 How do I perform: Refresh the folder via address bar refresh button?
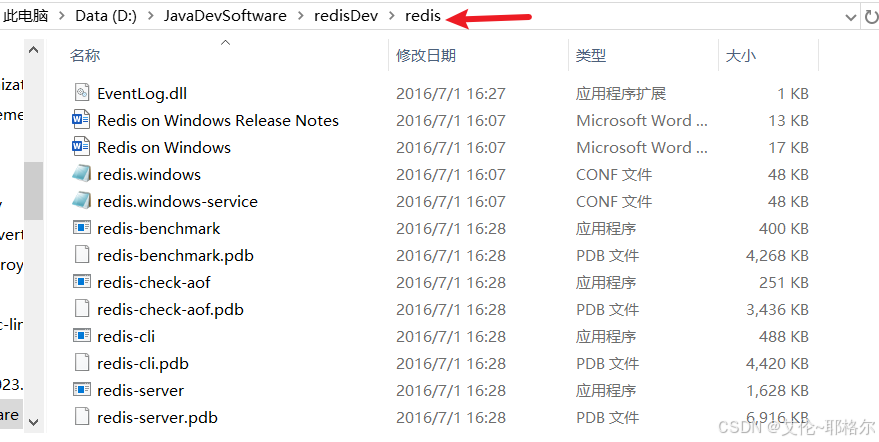tap(871, 16)
